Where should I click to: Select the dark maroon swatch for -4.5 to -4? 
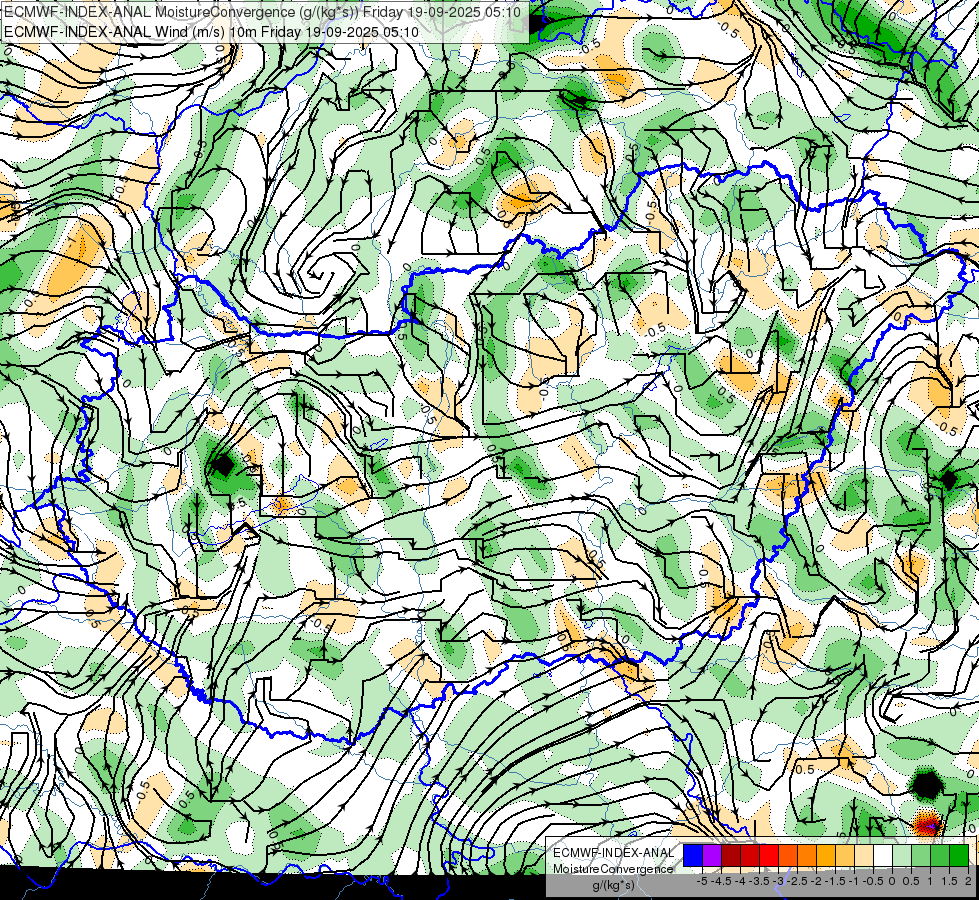pyautogui.click(x=731, y=855)
